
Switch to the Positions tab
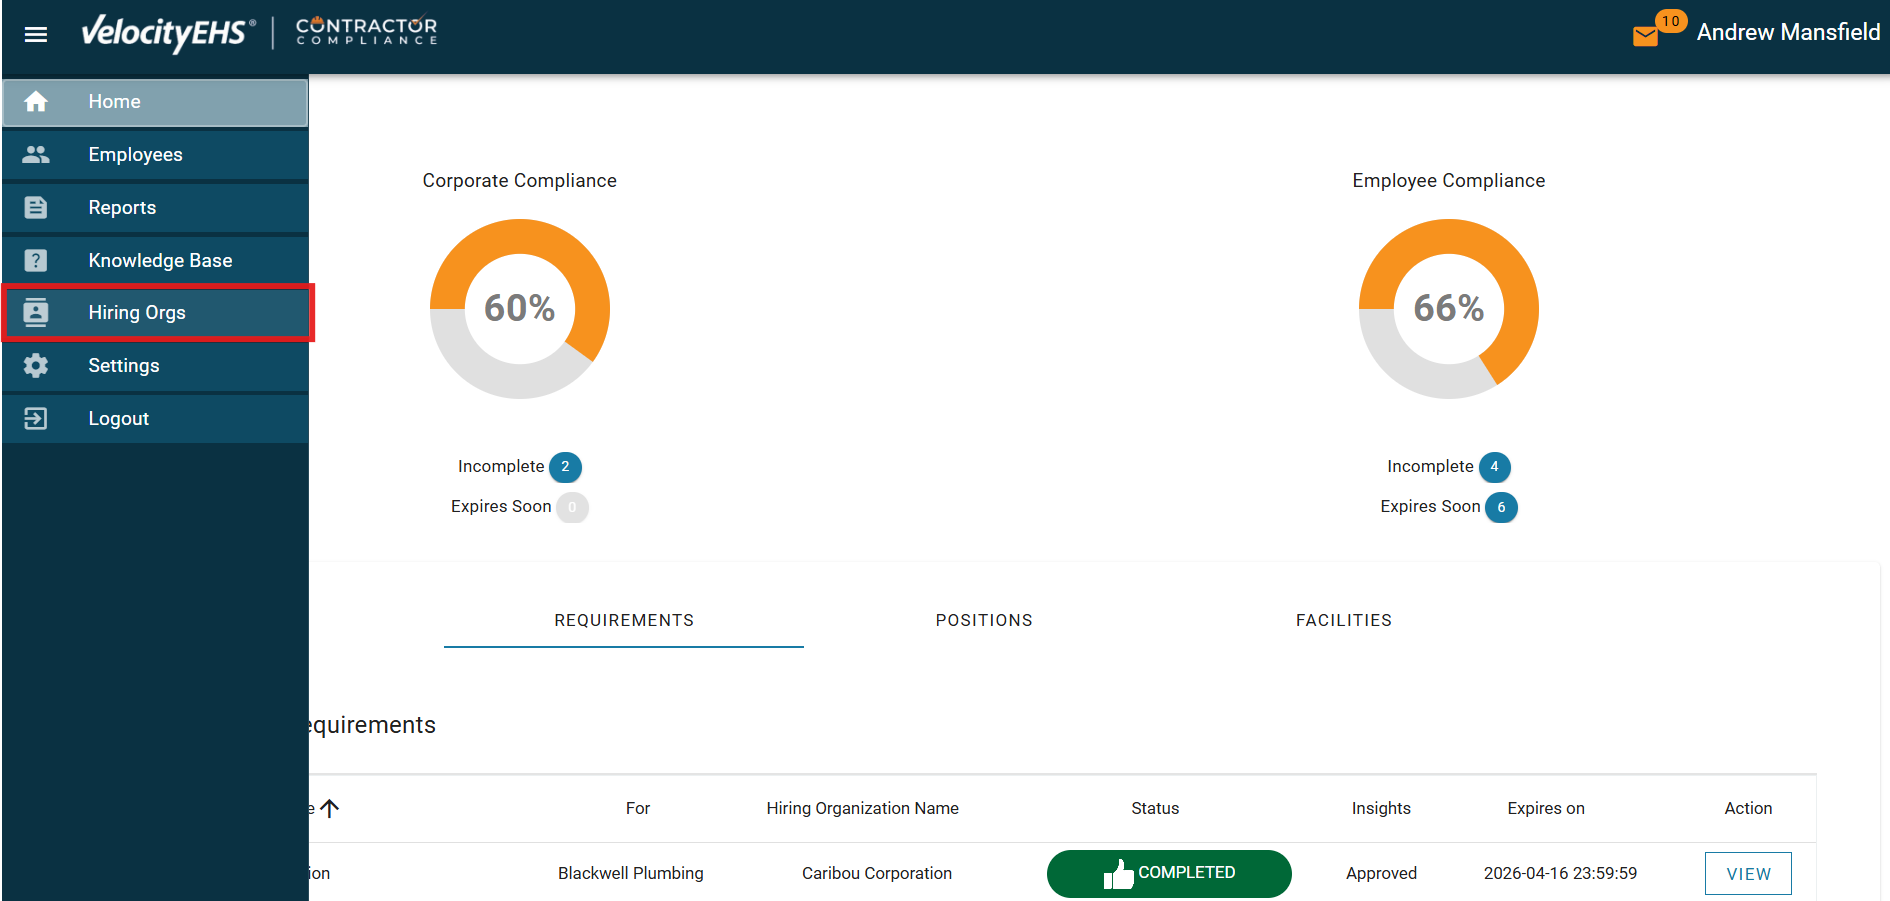click(x=984, y=620)
